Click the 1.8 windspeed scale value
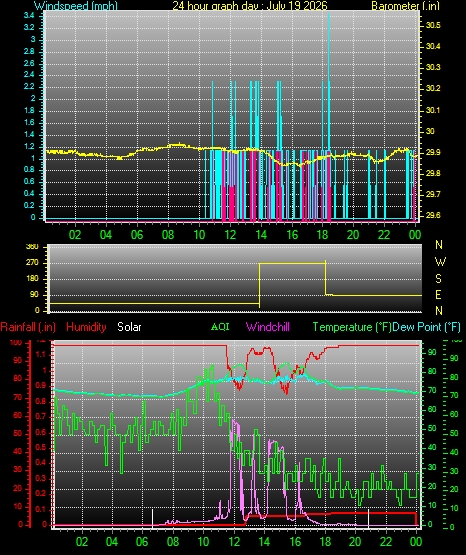Screen dimensions: 466x555 click(x=29, y=110)
